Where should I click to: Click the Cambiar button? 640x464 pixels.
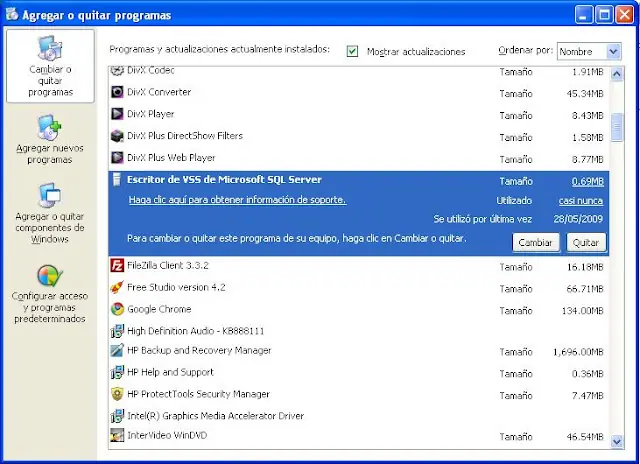[536, 243]
